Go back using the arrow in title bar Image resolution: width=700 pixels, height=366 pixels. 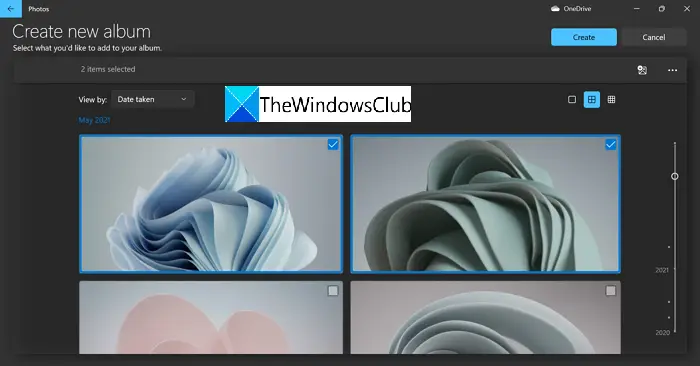pyautogui.click(x=11, y=9)
